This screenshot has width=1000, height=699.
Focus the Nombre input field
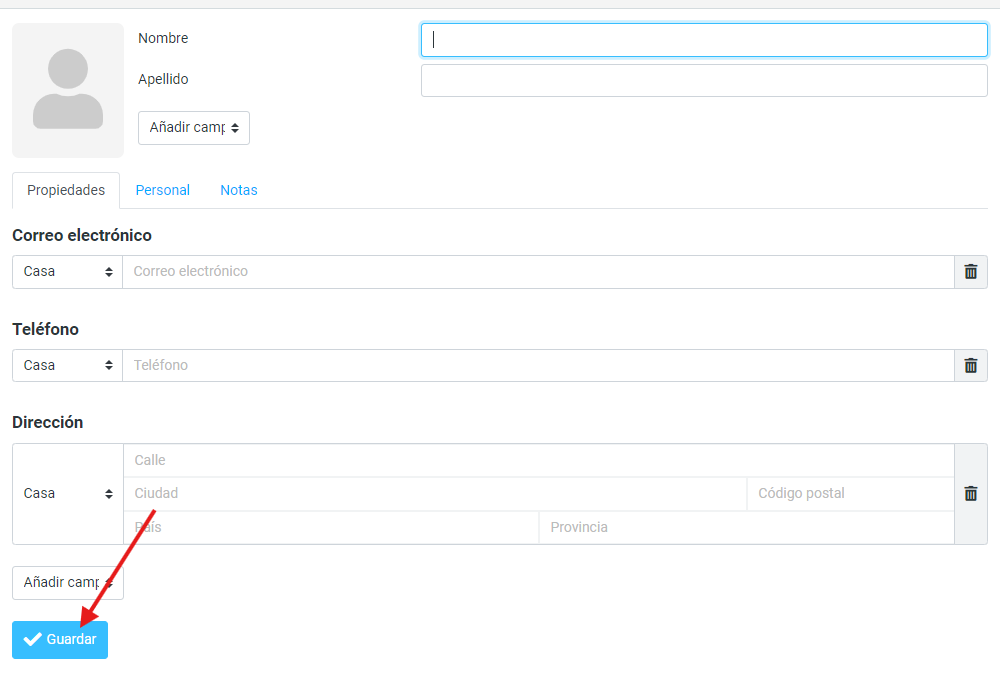(x=704, y=40)
